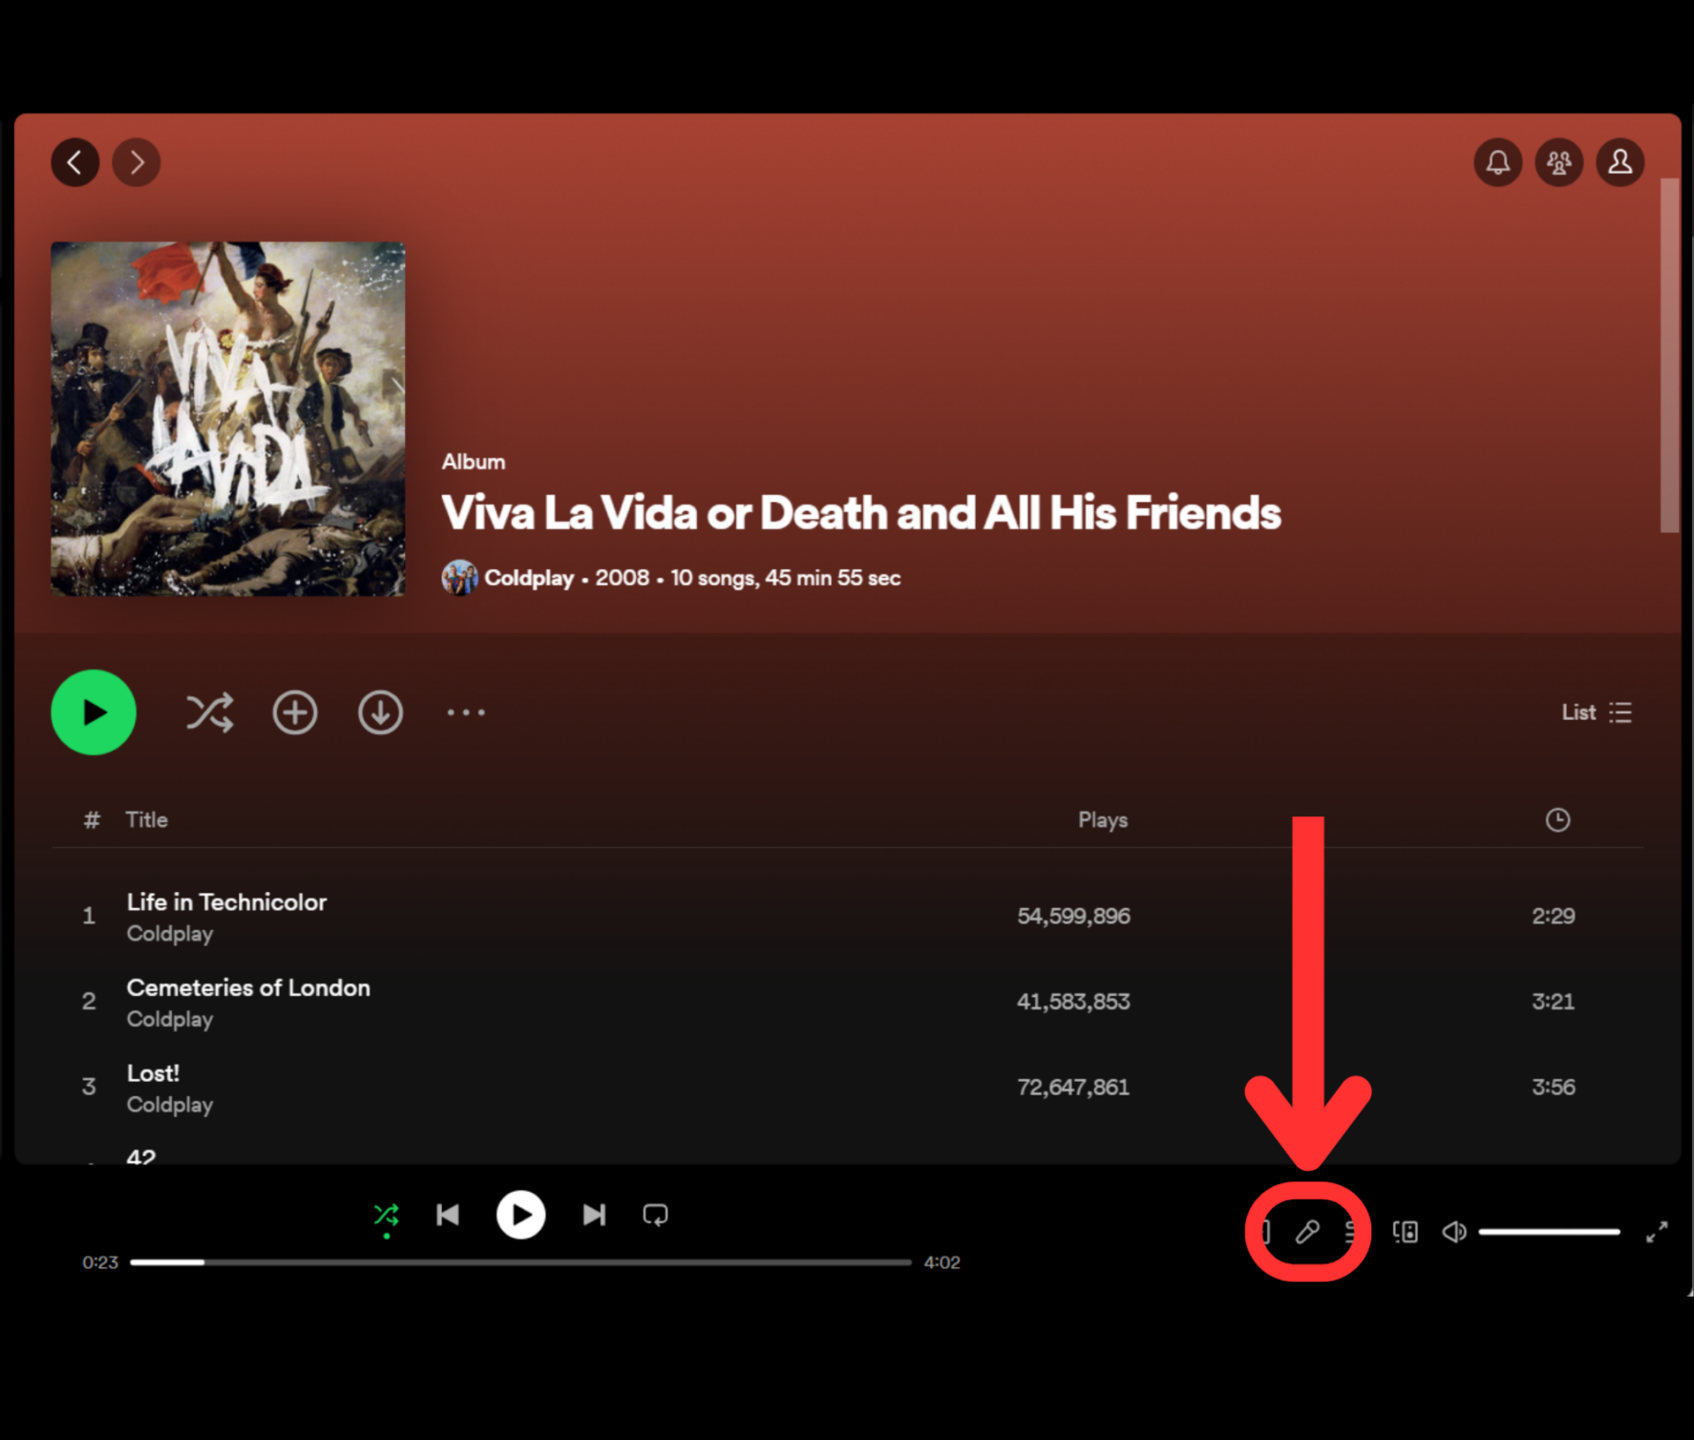Viewport: 1694px width, 1440px height.
Task: Play the album with the green button
Action: (93, 712)
